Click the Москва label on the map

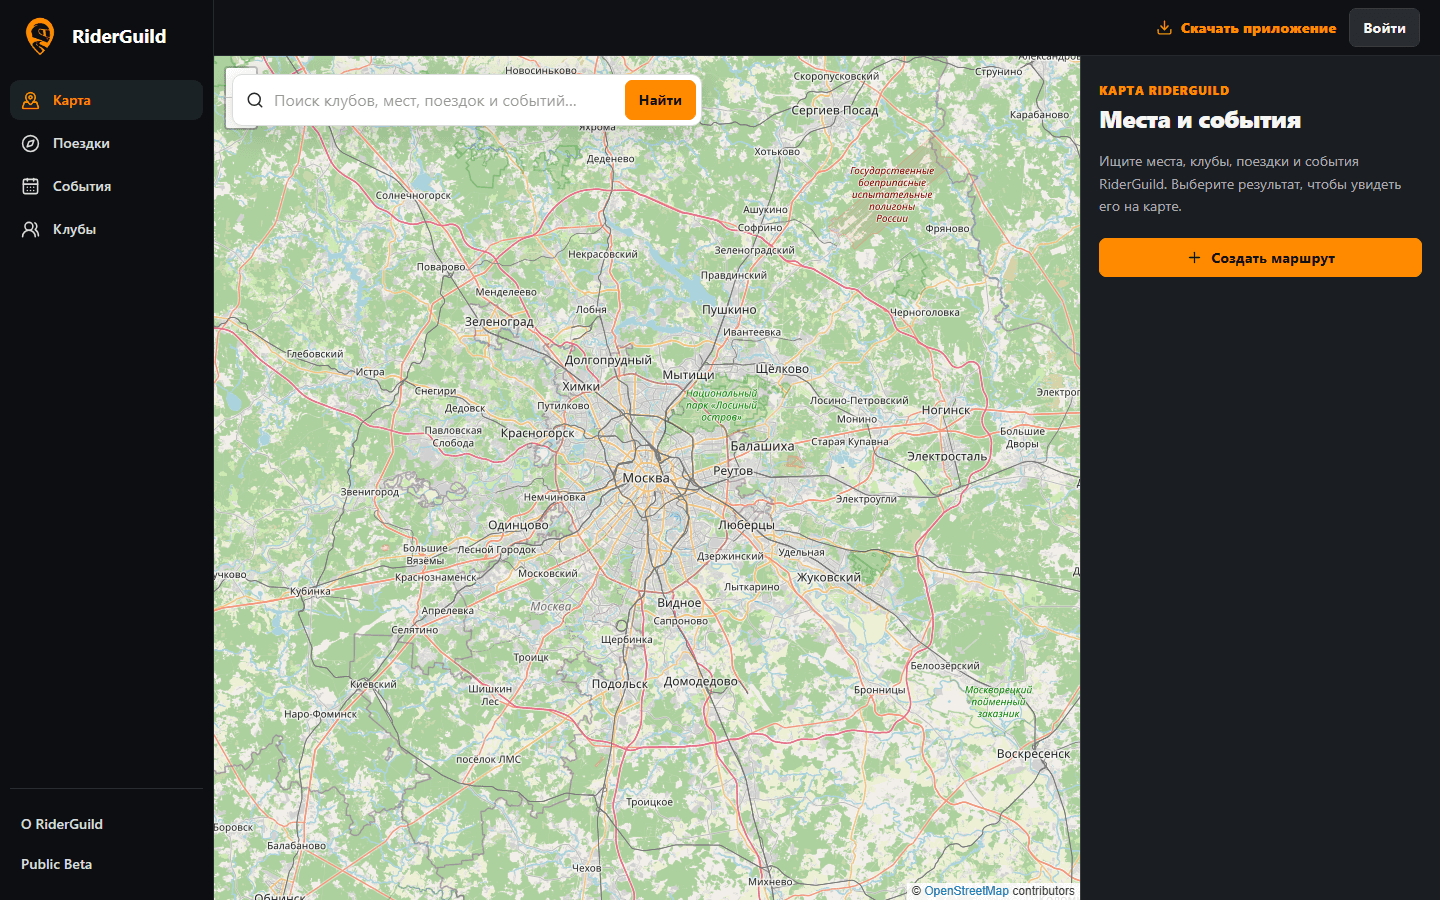click(x=646, y=478)
